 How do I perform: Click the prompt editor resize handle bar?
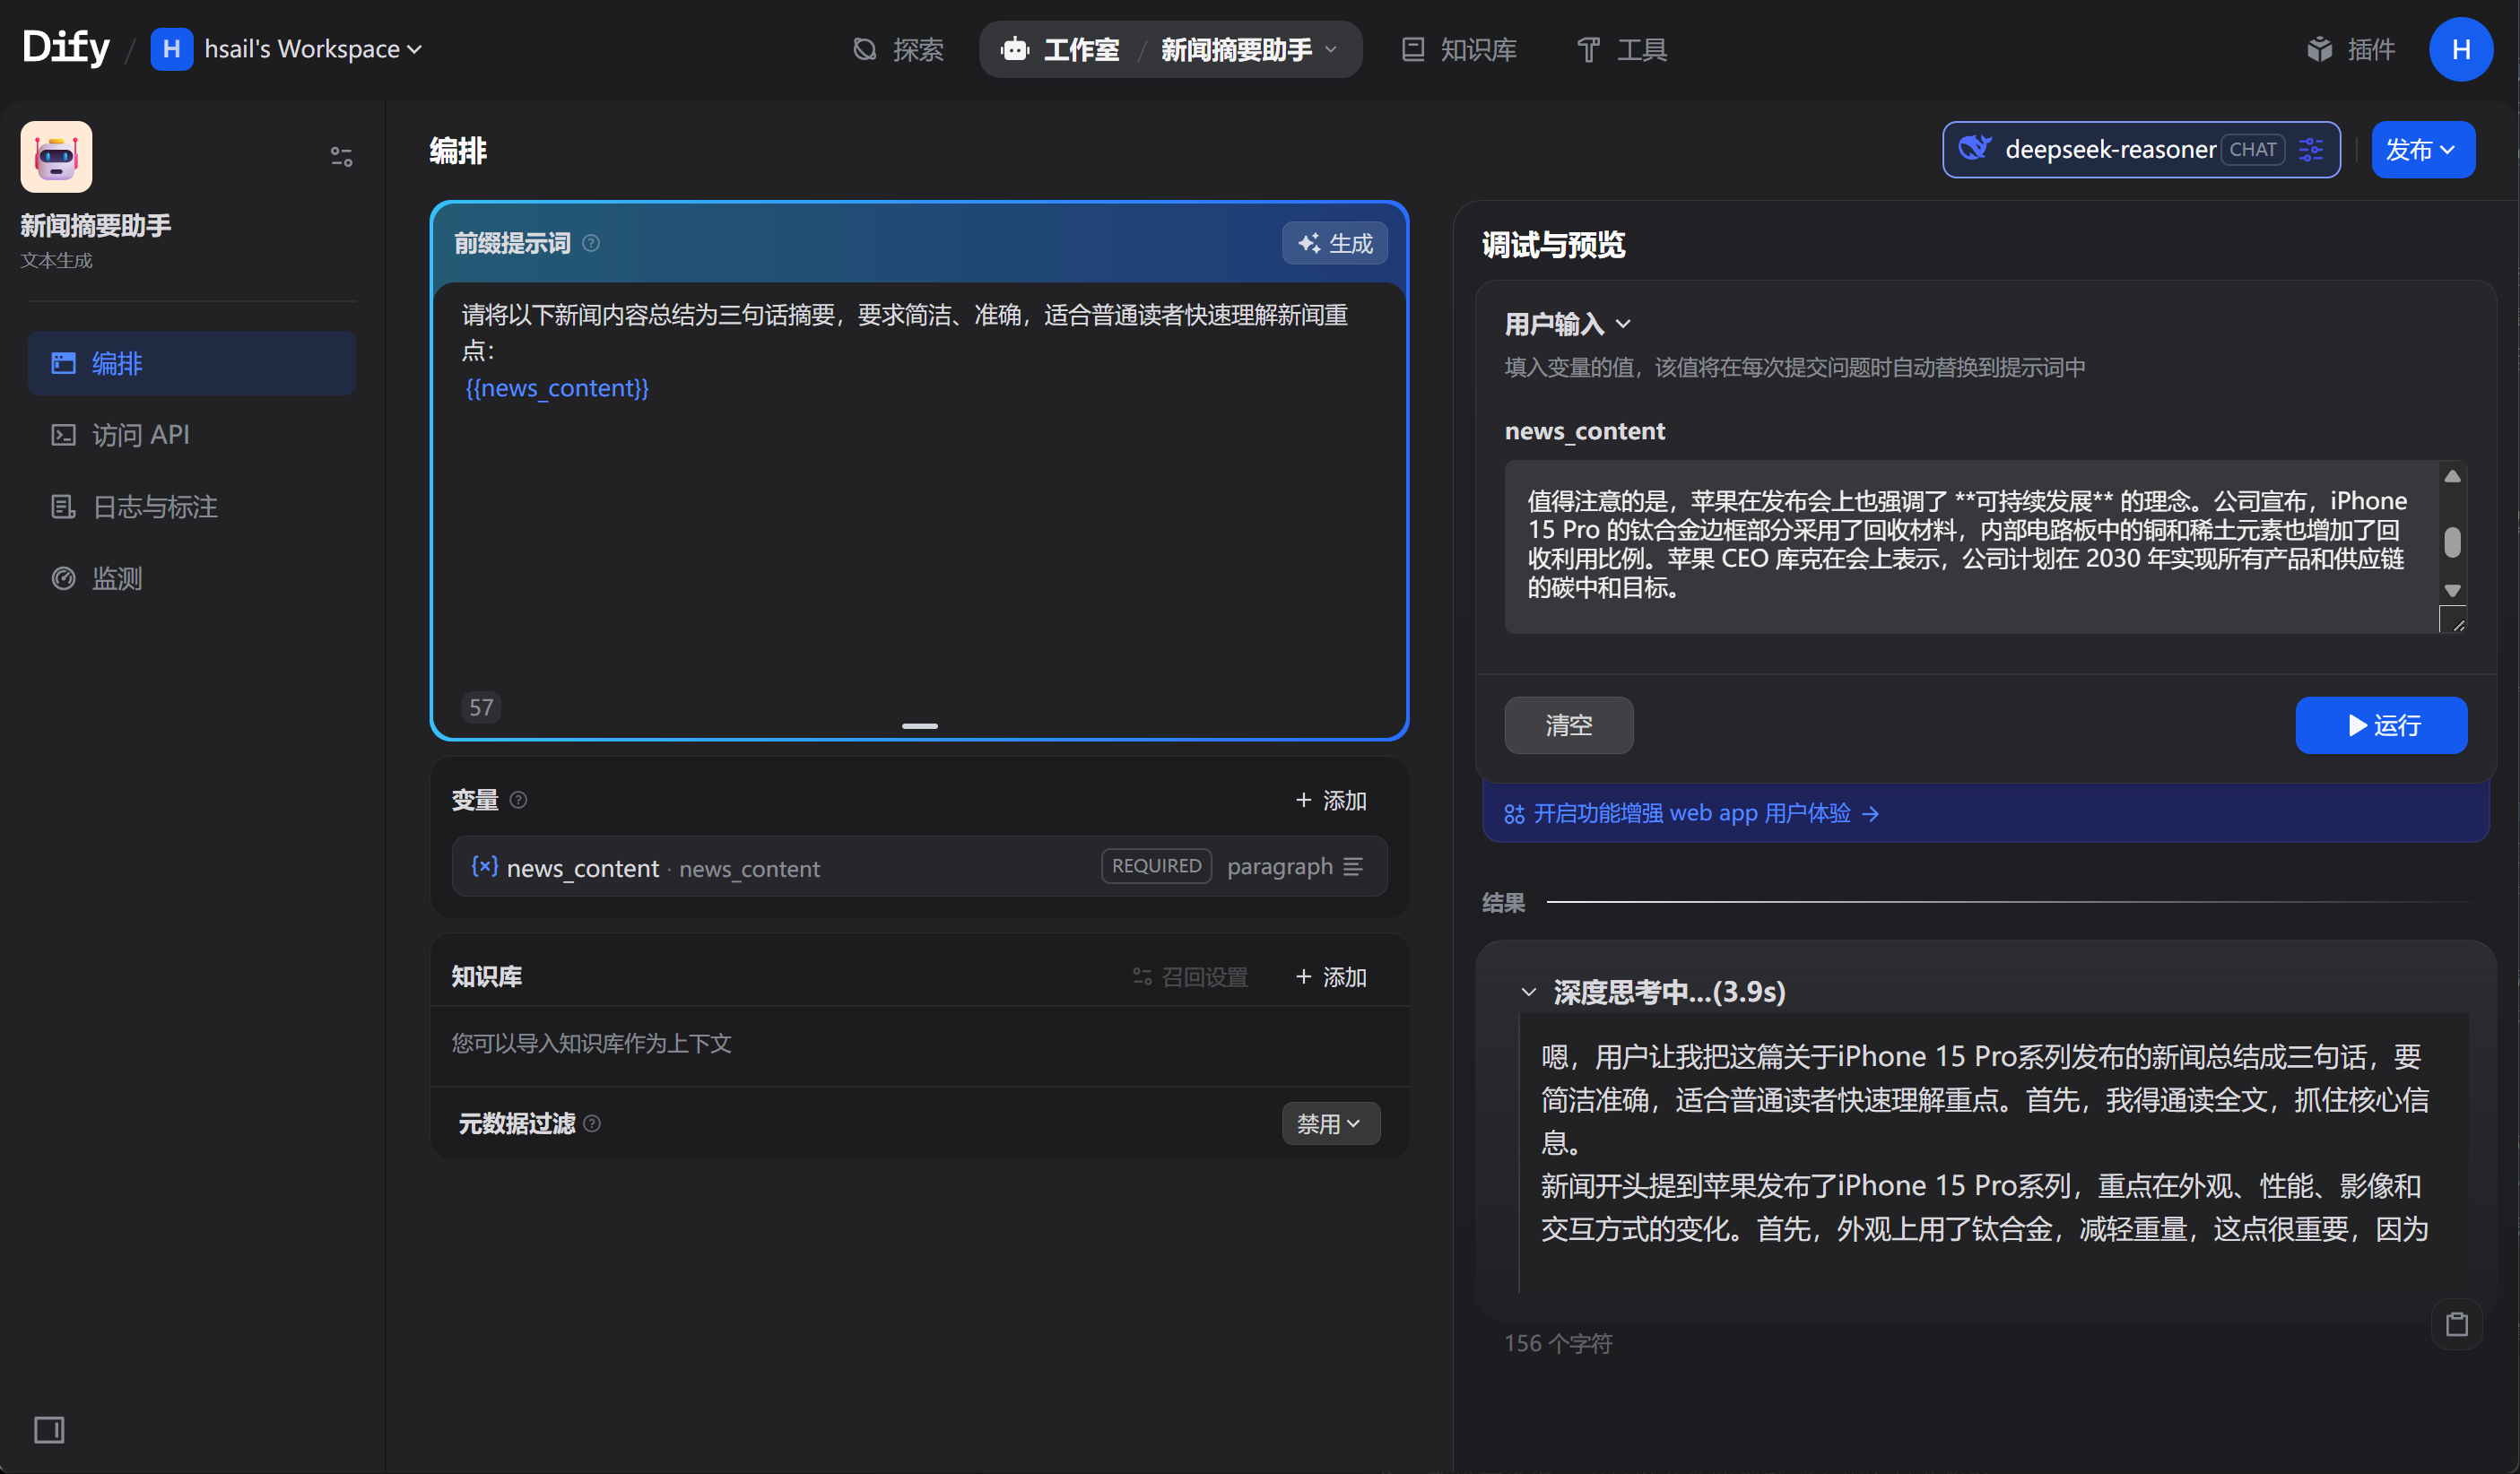tap(919, 726)
